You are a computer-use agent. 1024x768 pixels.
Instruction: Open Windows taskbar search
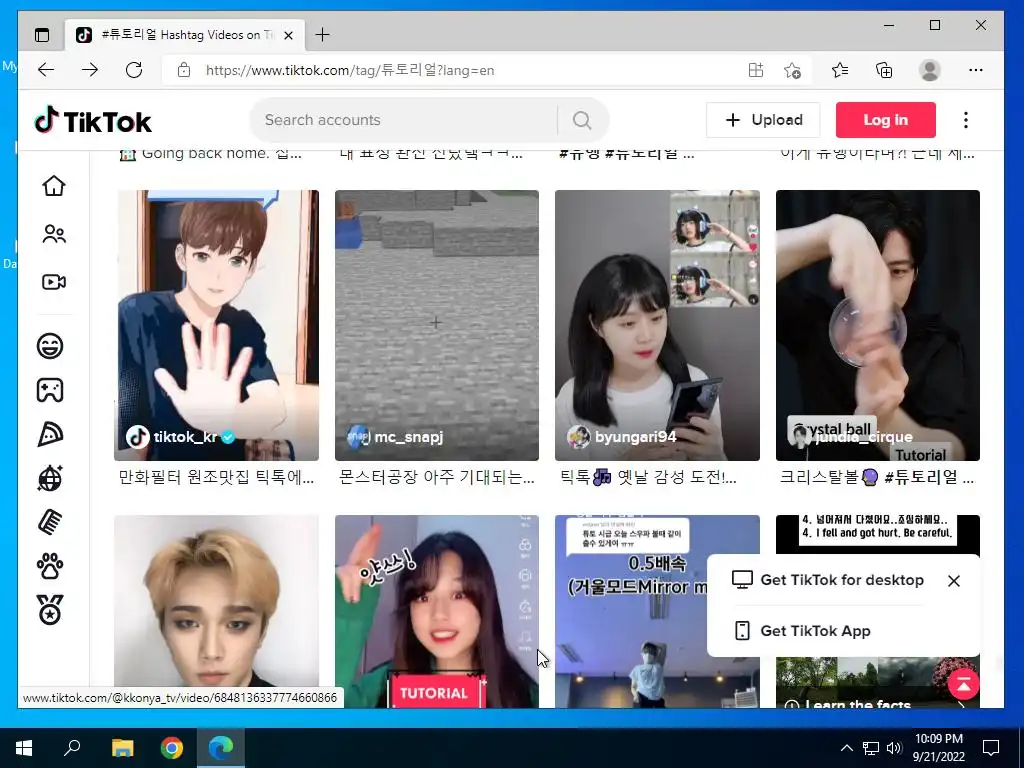coord(72,748)
